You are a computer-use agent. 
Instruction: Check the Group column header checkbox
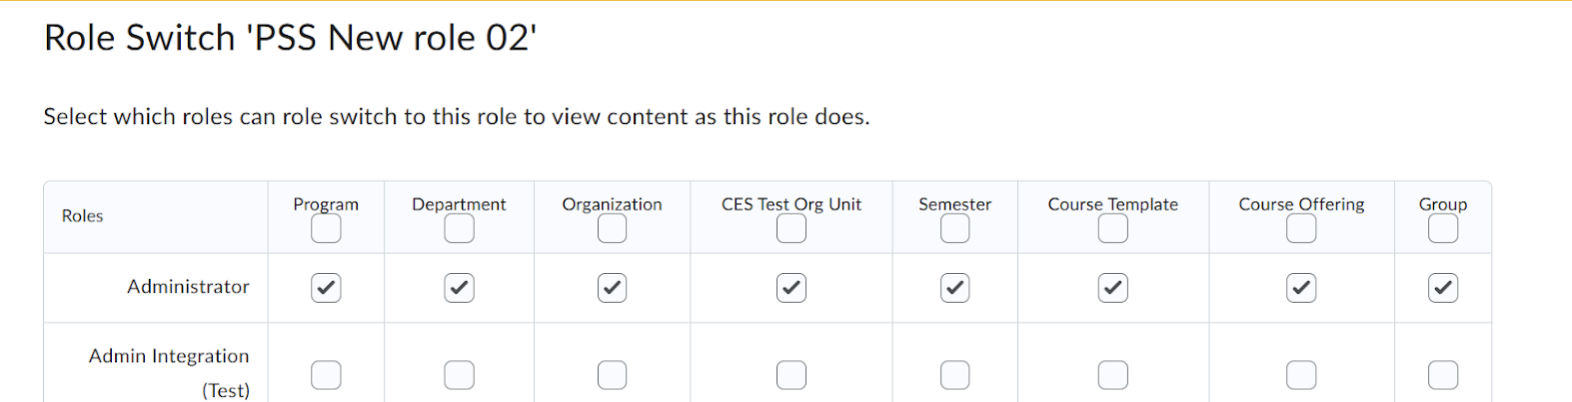pyautogui.click(x=1443, y=229)
